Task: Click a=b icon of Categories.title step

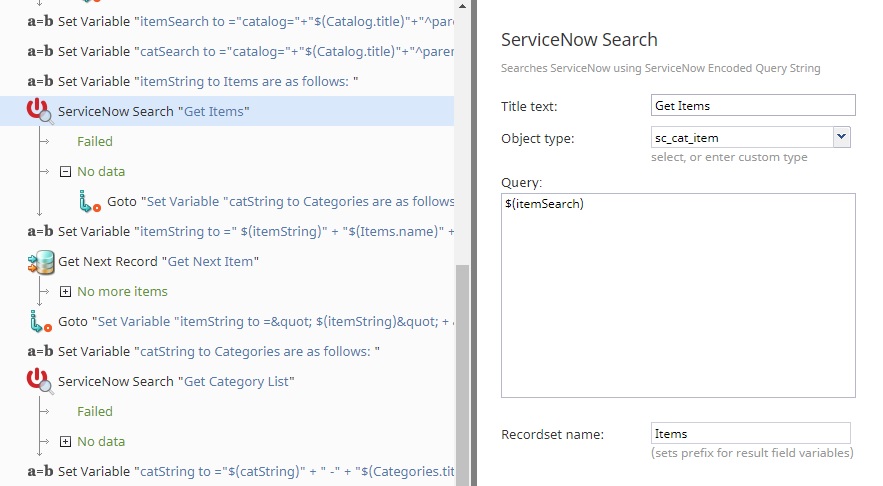Action: click(41, 471)
